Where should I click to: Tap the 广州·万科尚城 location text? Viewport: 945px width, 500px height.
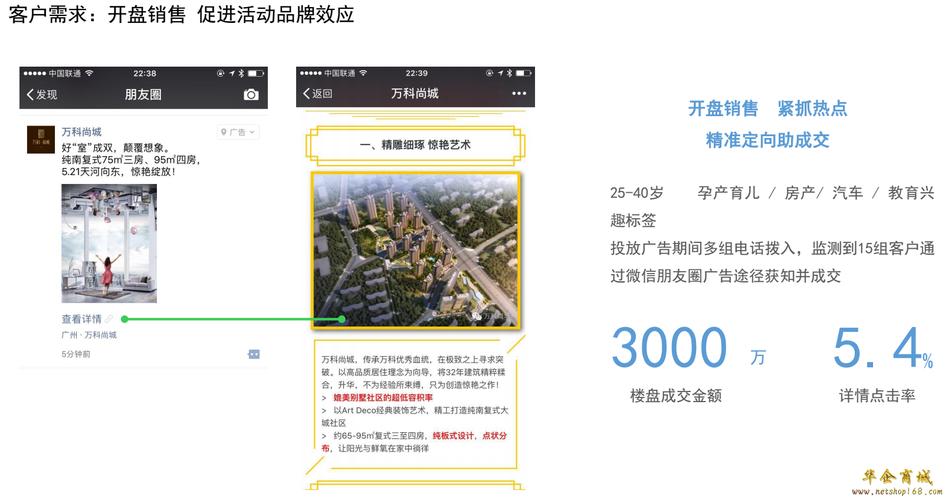[89, 335]
